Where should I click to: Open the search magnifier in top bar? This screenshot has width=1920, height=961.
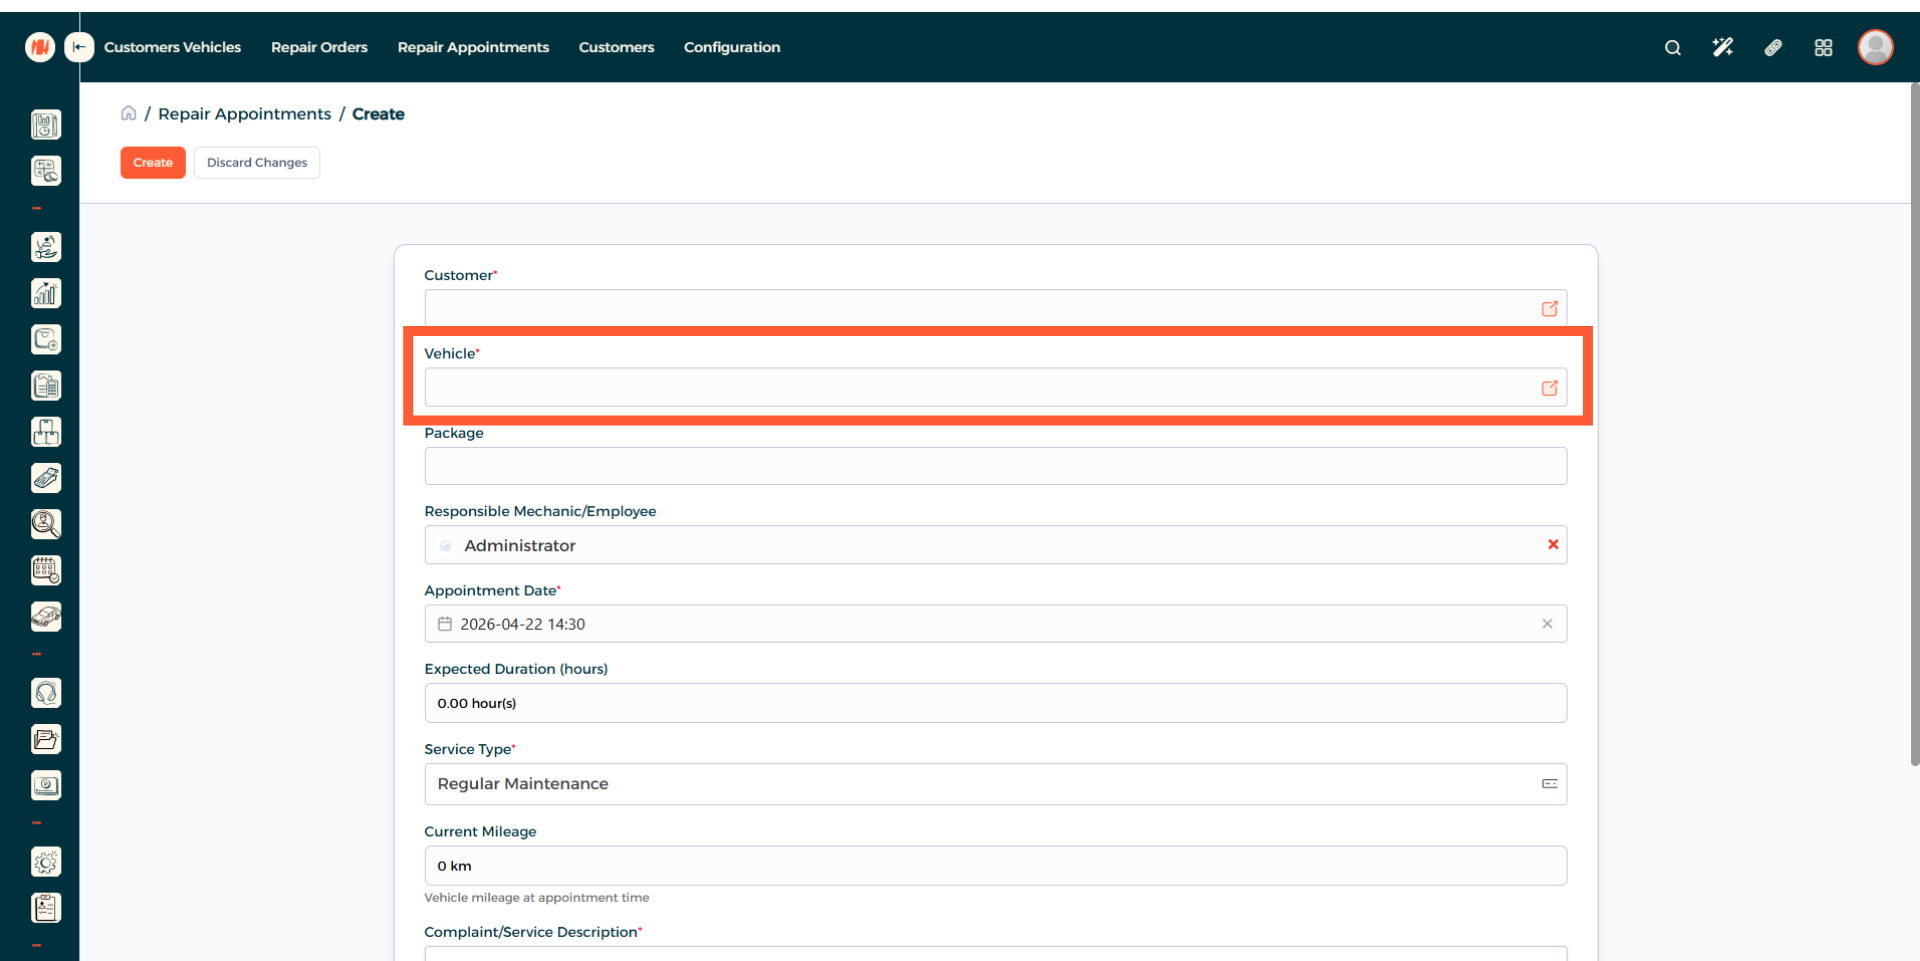(x=1672, y=48)
